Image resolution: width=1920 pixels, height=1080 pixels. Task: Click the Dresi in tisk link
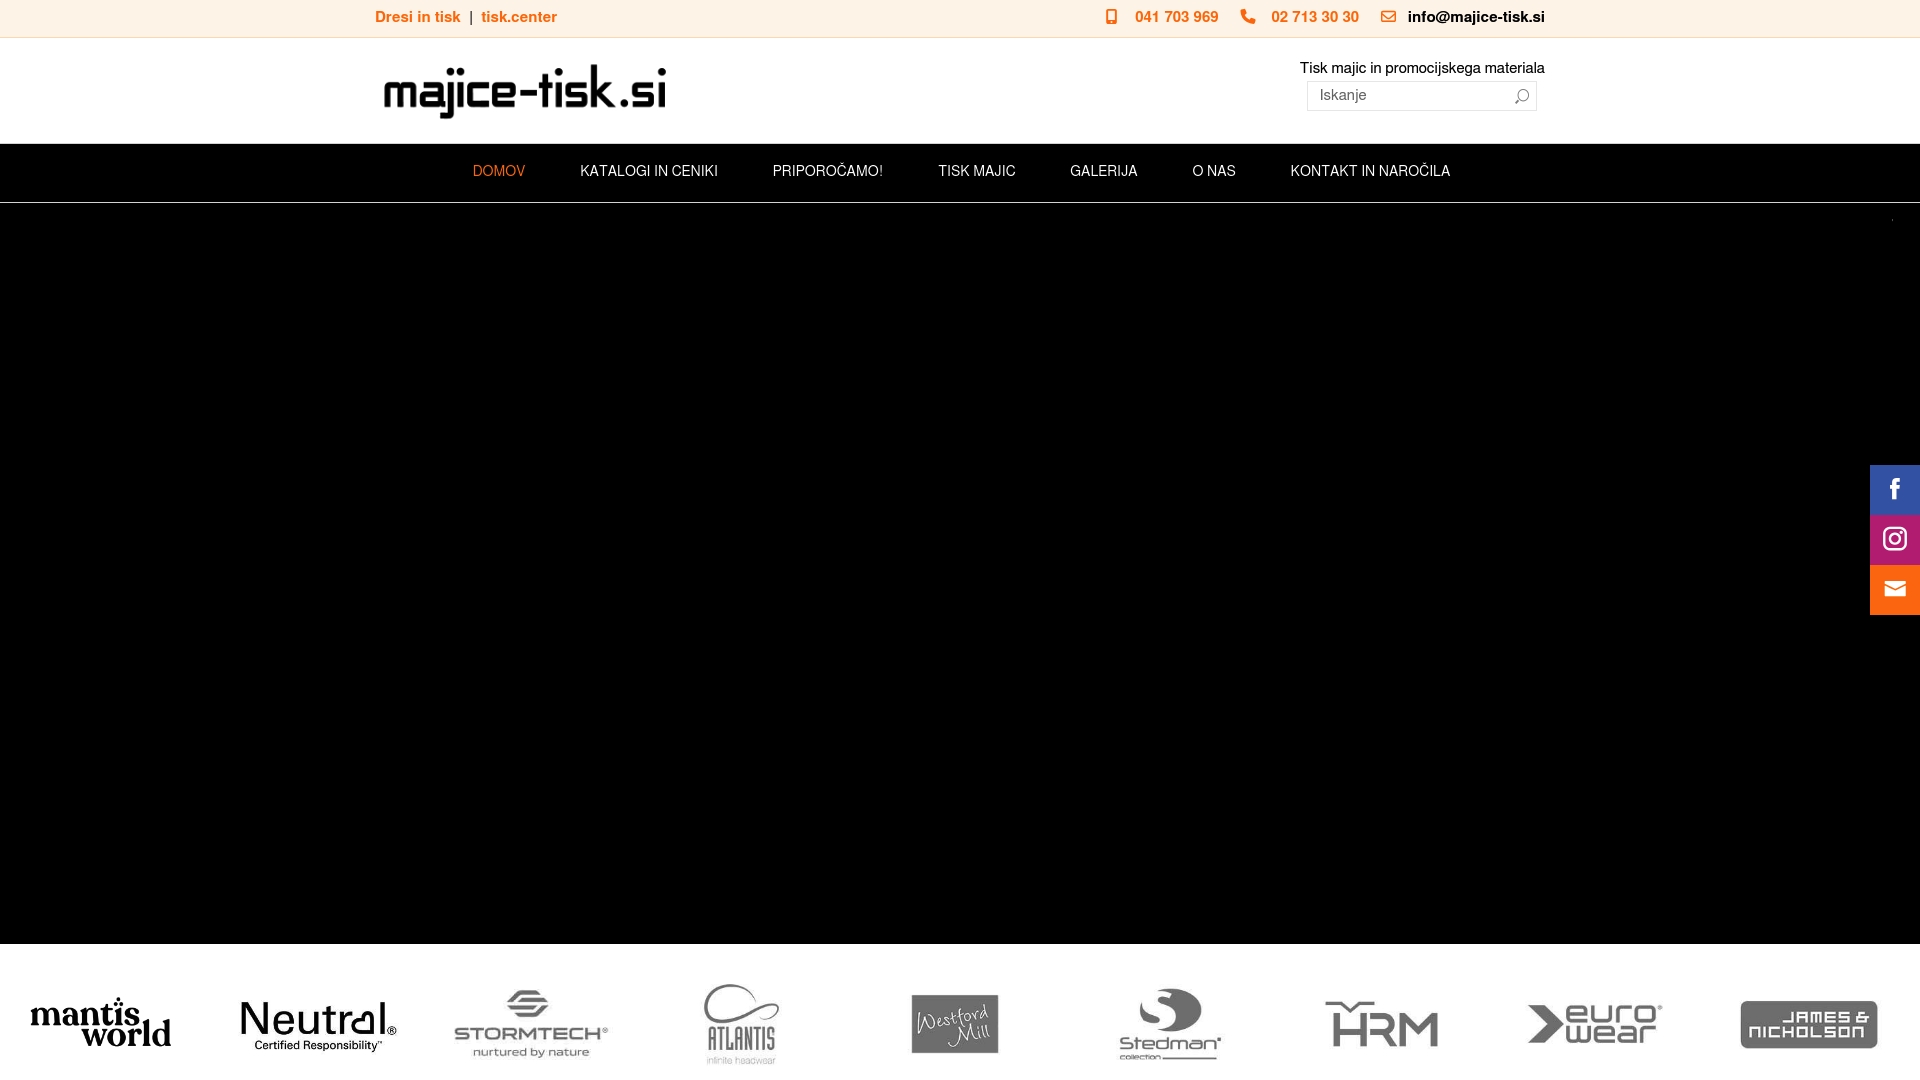point(417,16)
